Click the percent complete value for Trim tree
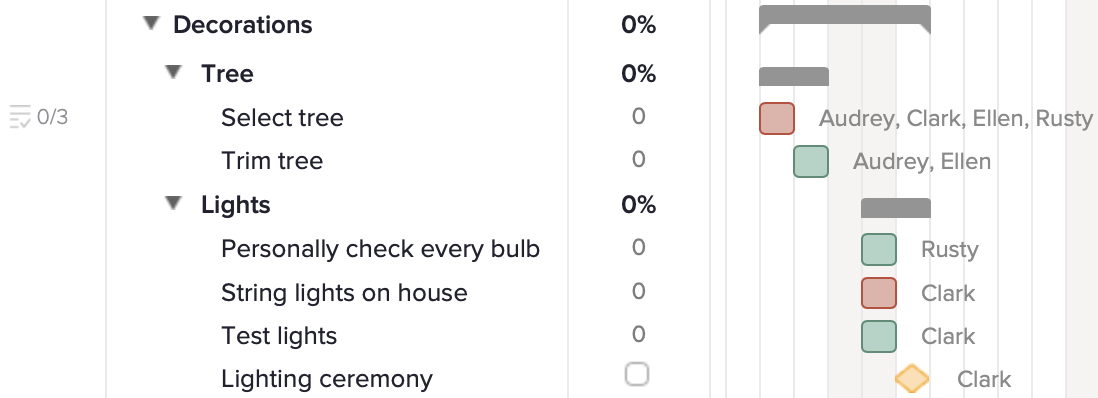 pyautogui.click(x=638, y=160)
